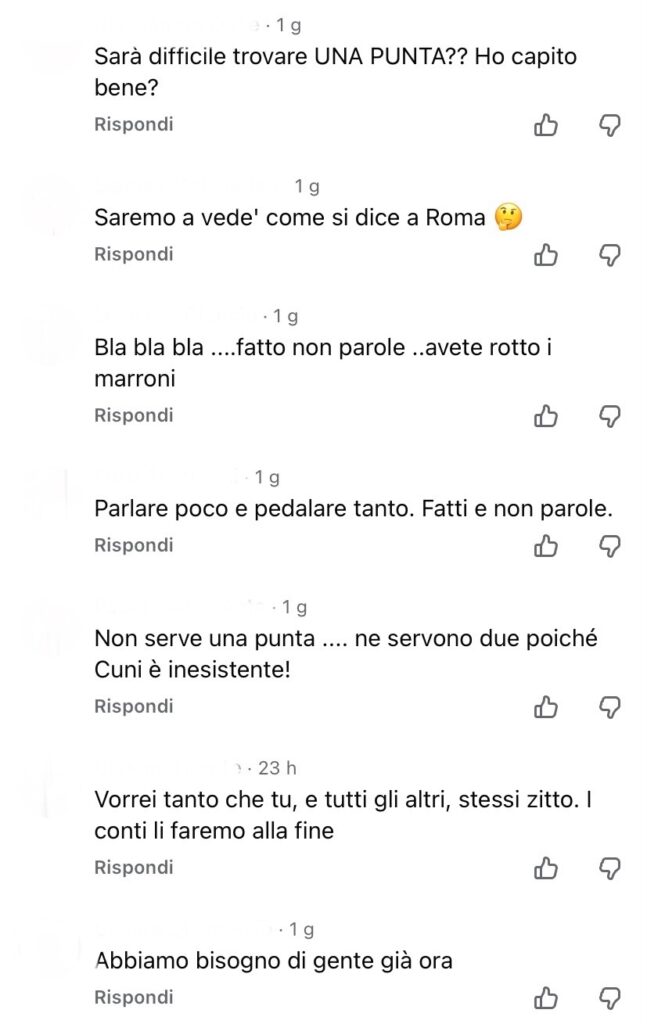The image size is (647, 1024).
Task: Dislike the 'Bla bla bla' comment
Action: (x=609, y=415)
